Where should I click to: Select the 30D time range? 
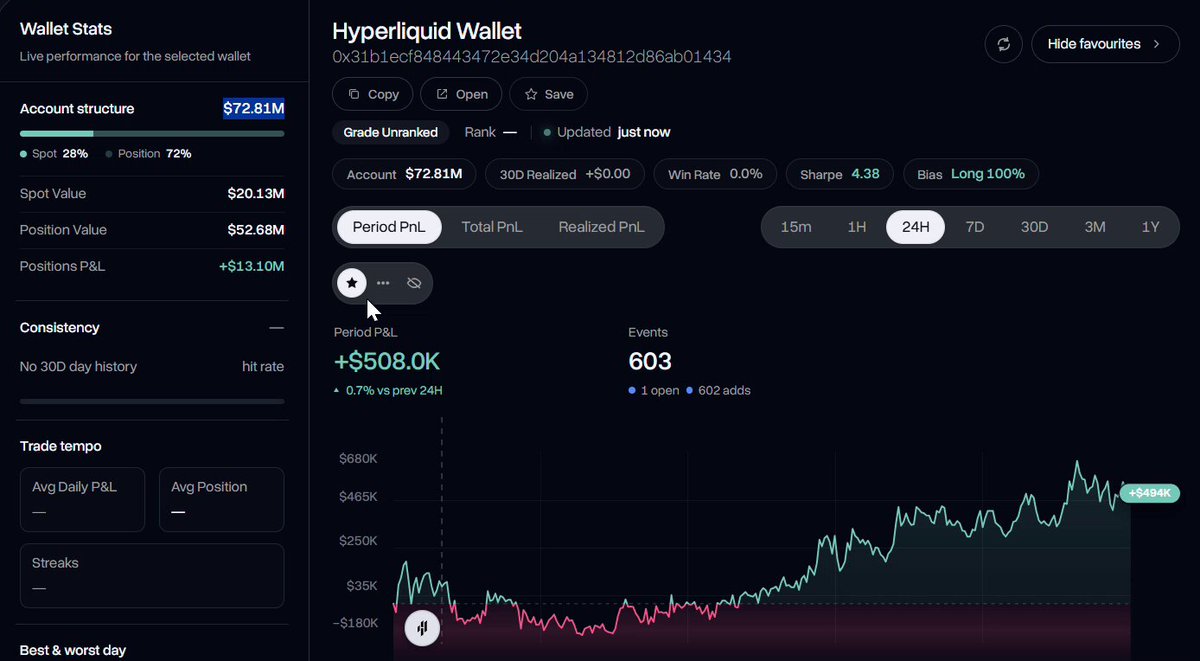(1034, 227)
